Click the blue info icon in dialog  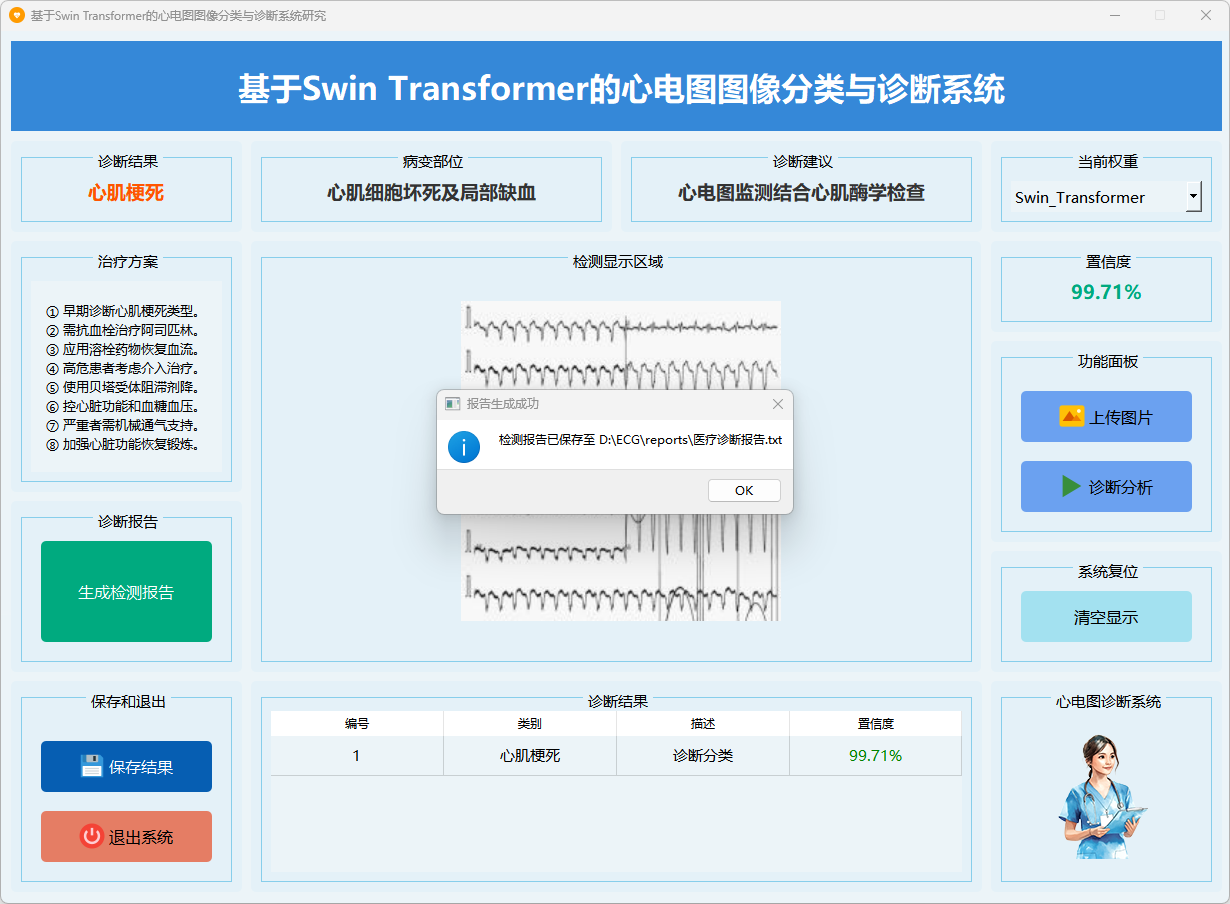coord(464,446)
